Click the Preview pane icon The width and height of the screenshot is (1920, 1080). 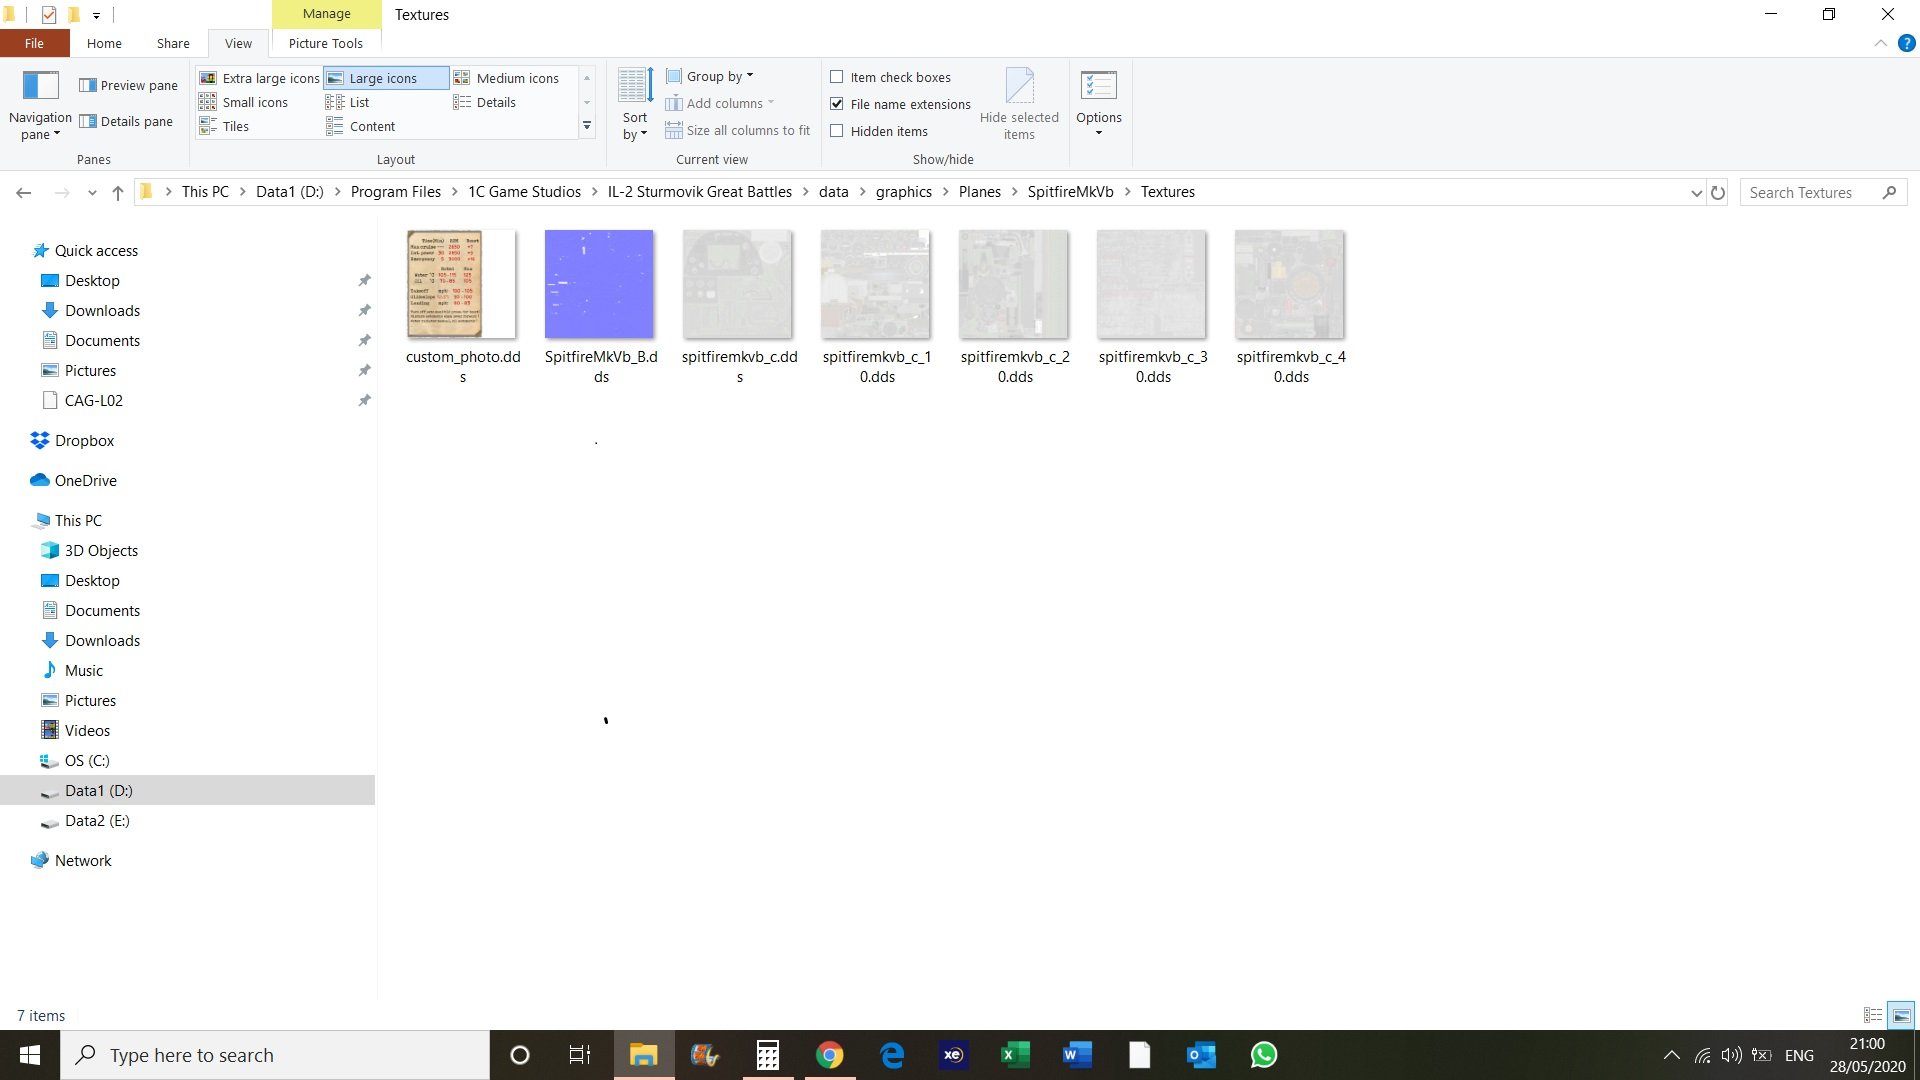(88, 86)
